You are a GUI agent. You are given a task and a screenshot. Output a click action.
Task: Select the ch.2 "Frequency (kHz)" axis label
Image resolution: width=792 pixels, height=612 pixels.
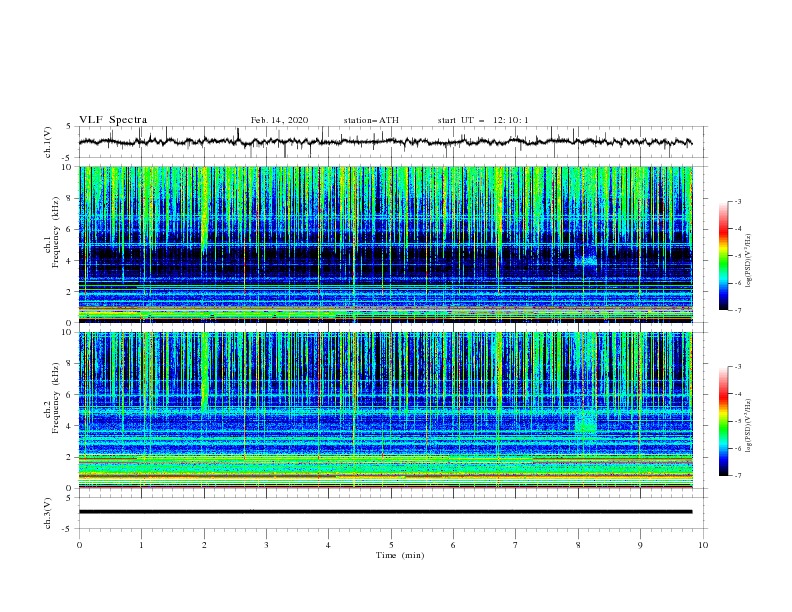[56, 398]
